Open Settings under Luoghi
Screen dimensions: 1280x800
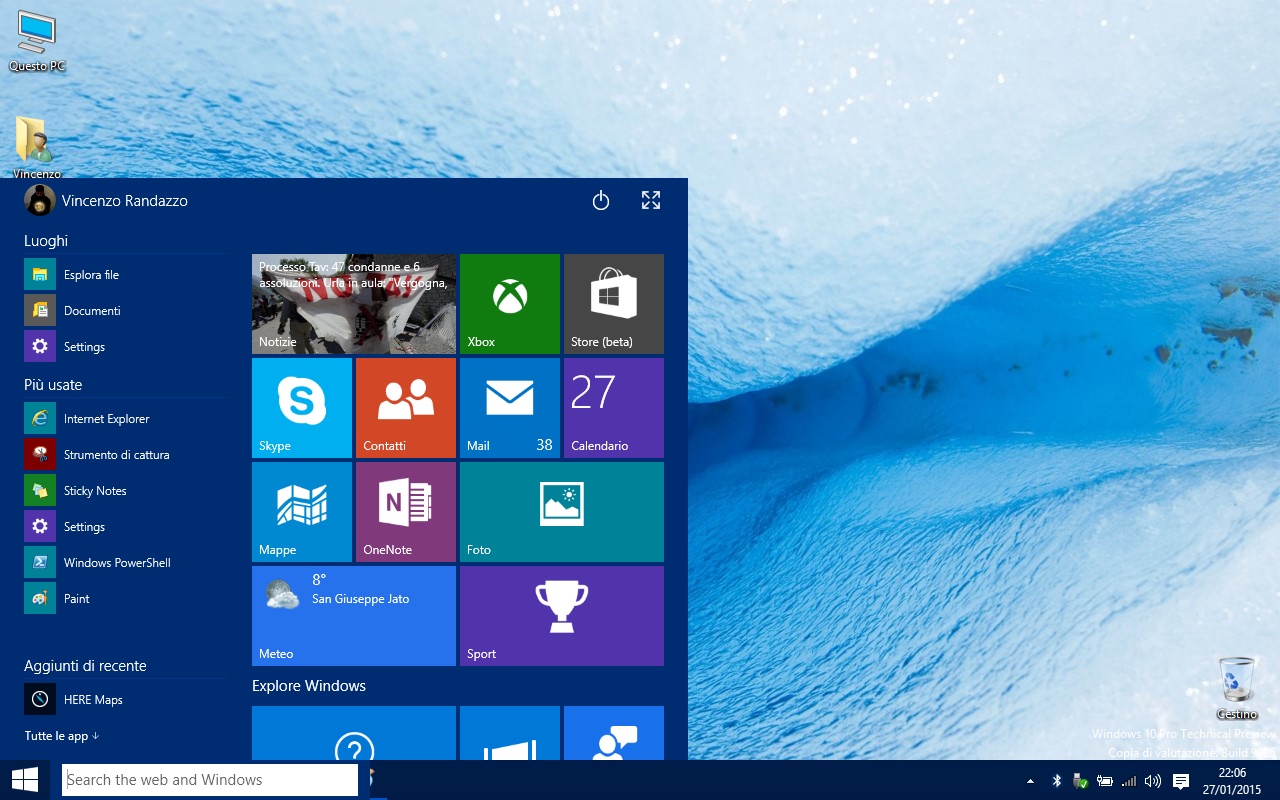coord(124,347)
